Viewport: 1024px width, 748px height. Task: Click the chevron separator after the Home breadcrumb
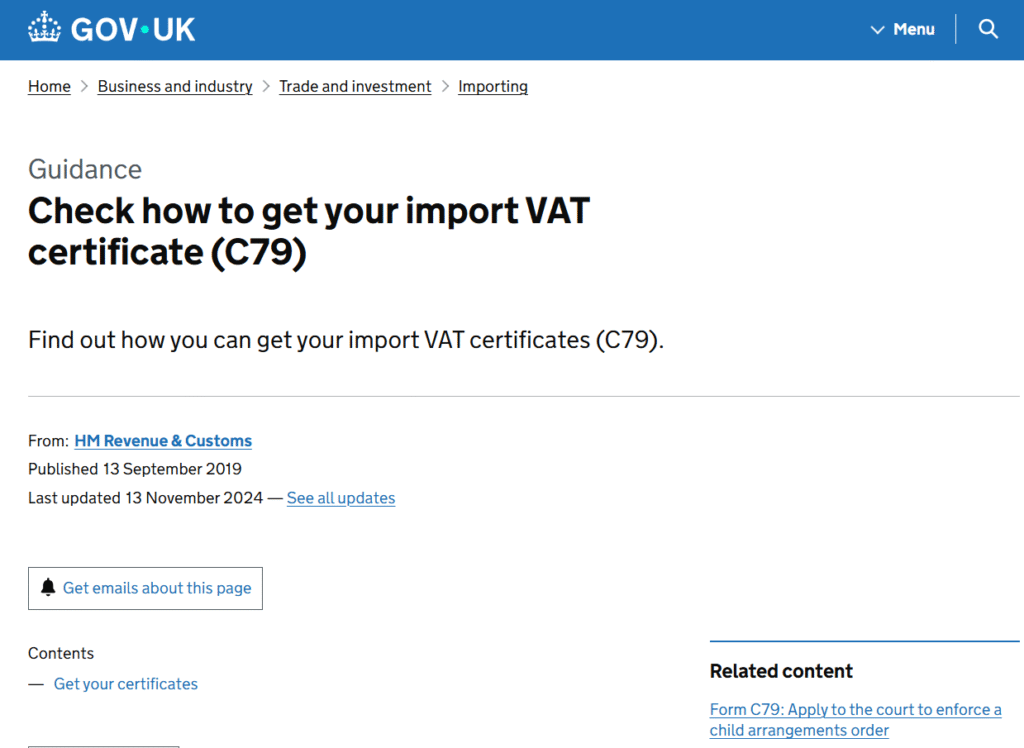tap(84, 87)
